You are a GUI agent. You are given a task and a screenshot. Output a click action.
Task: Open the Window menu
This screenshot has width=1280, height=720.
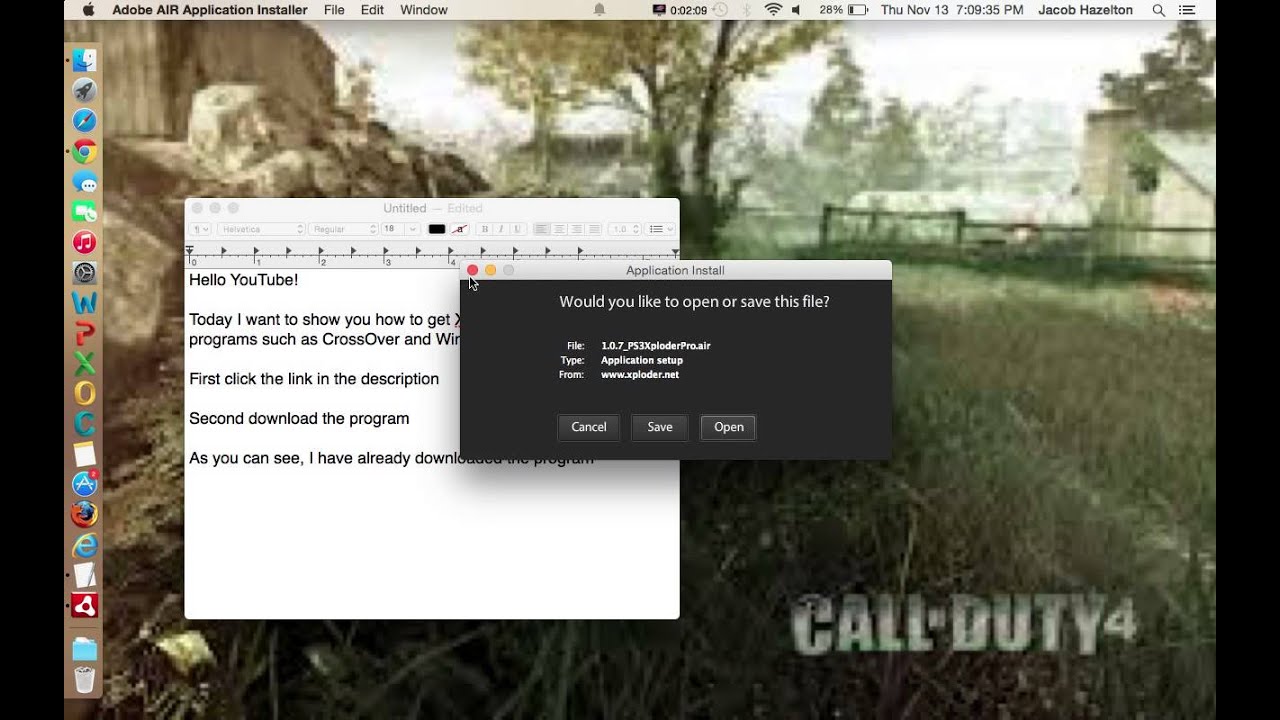click(x=424, y=10)
